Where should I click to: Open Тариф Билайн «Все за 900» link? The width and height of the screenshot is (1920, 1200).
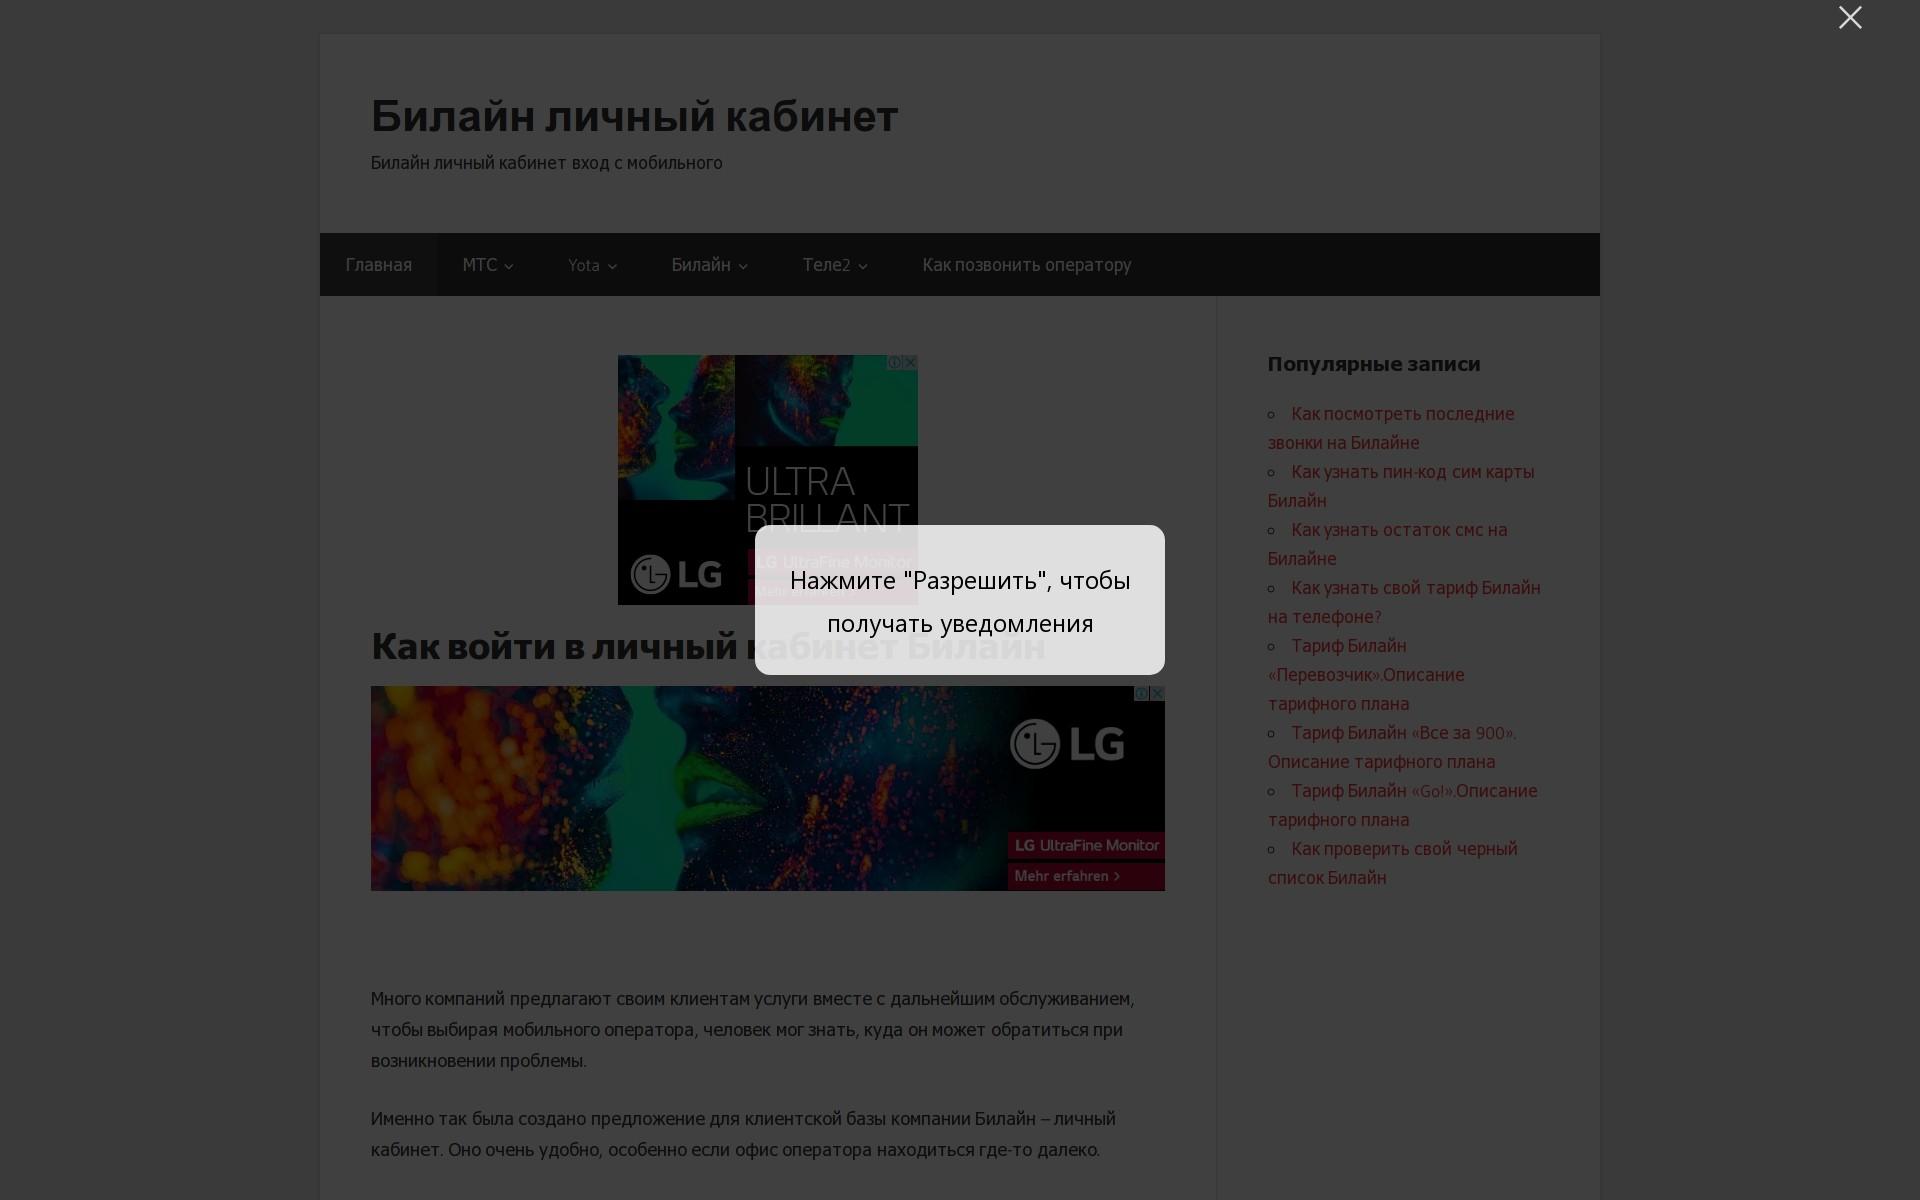pos(1392,747)
